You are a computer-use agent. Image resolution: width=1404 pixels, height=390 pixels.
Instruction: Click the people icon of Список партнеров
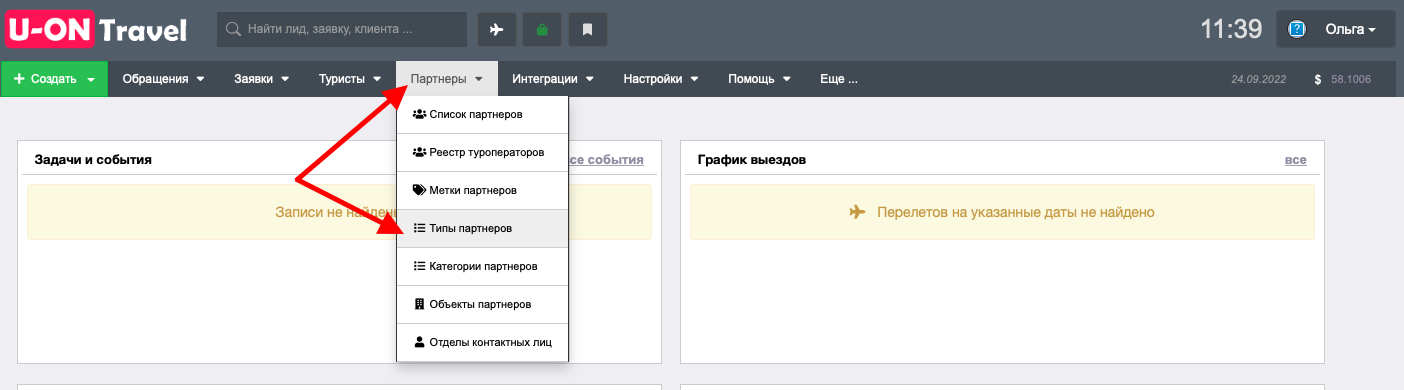419,115
